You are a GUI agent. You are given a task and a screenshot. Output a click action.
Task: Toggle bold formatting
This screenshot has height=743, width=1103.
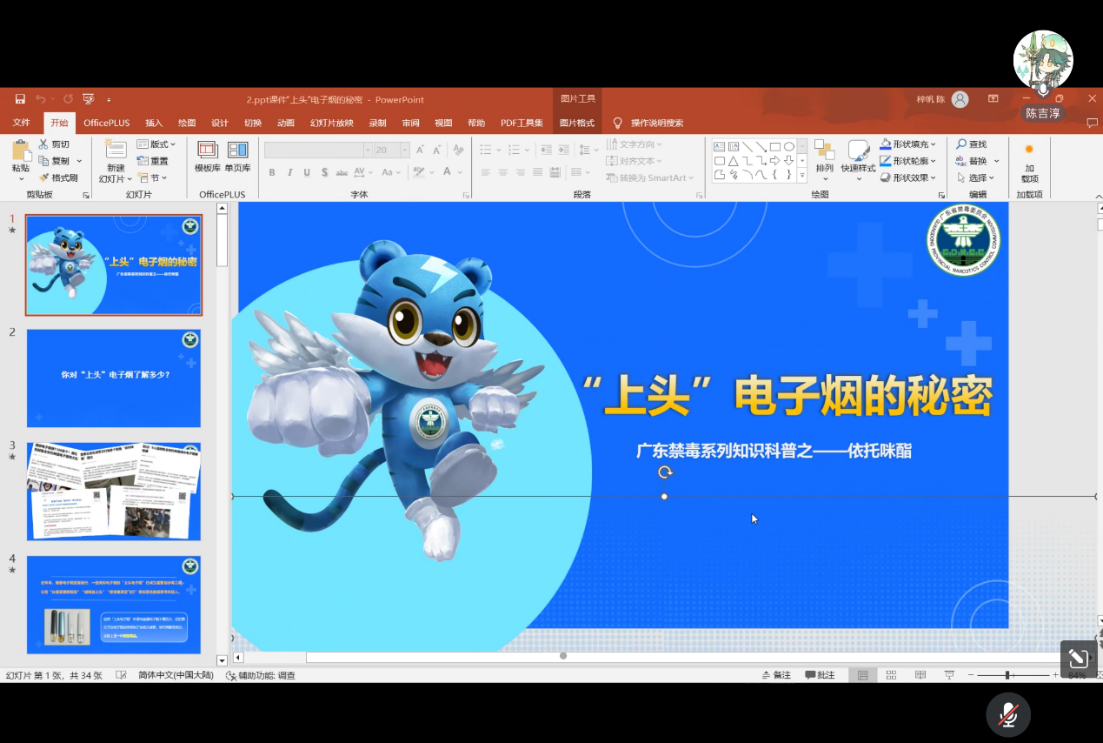coord(272,172)
